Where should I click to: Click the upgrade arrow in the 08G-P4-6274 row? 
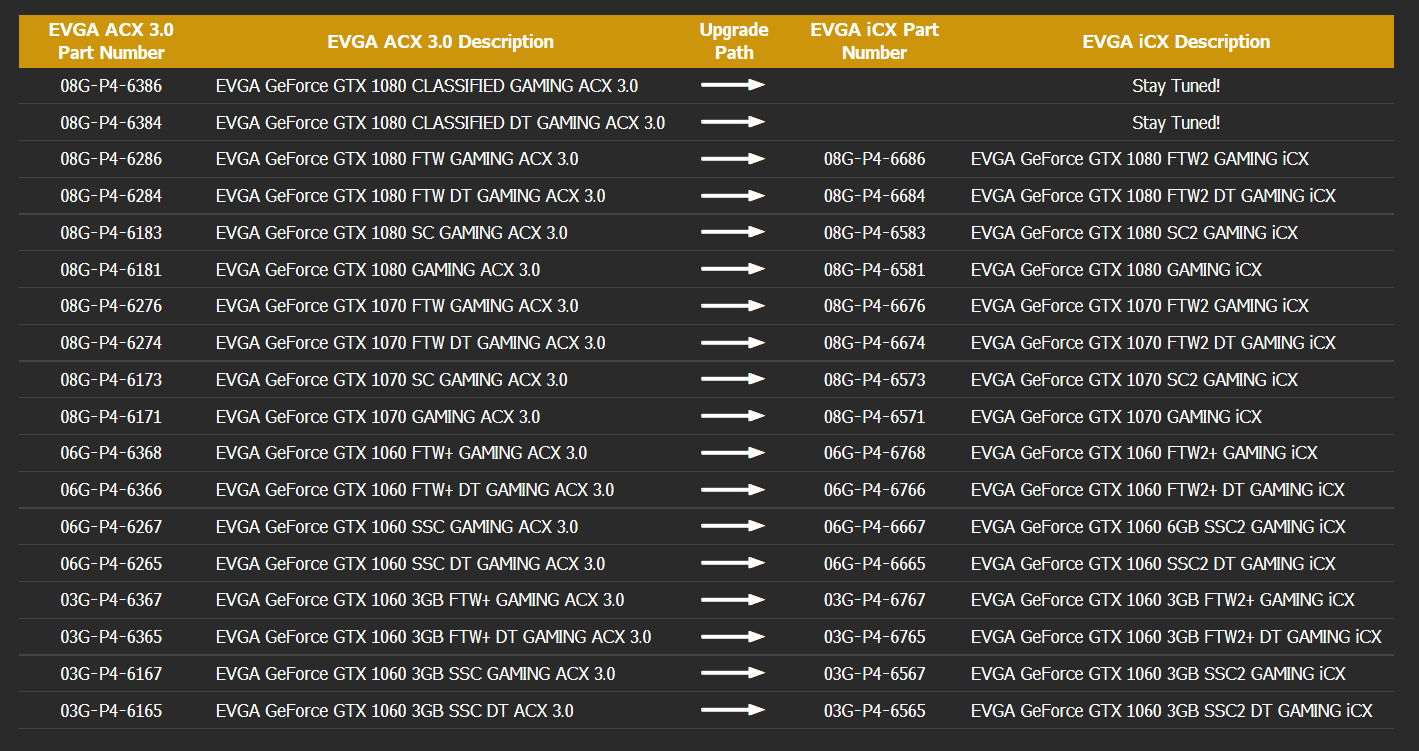point(733,343)
